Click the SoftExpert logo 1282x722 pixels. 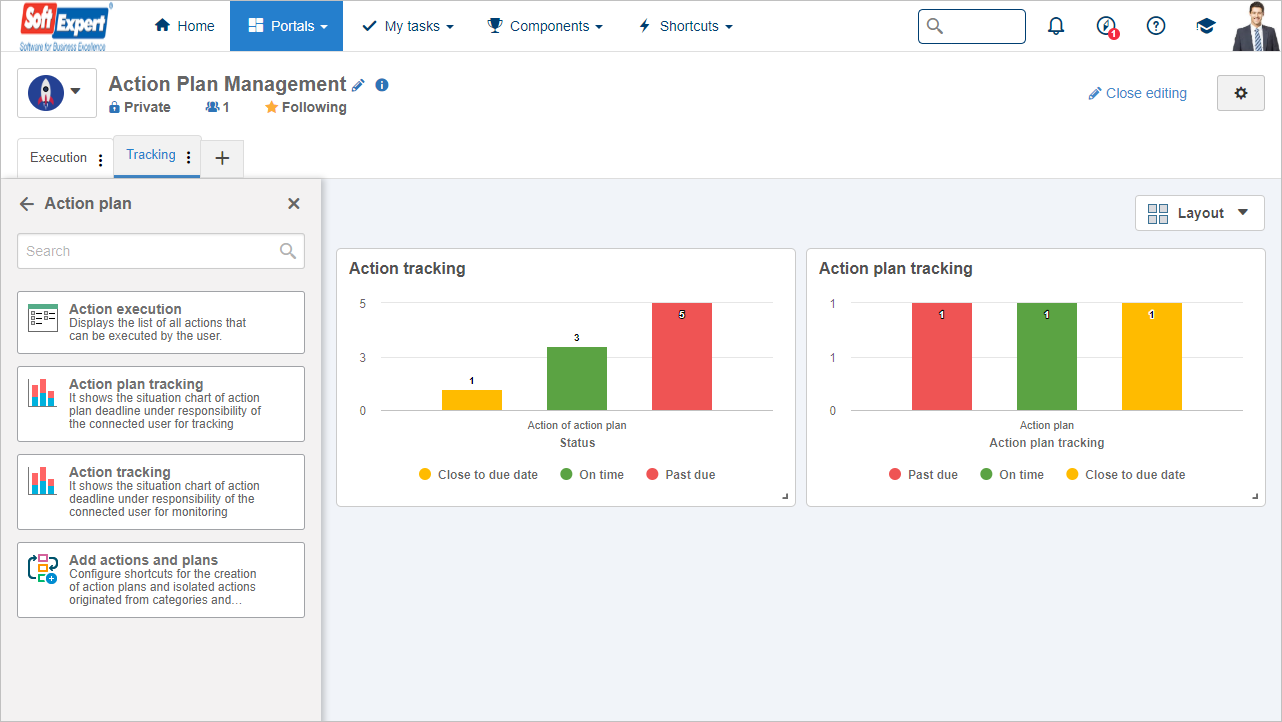click(x=67, y=26)
